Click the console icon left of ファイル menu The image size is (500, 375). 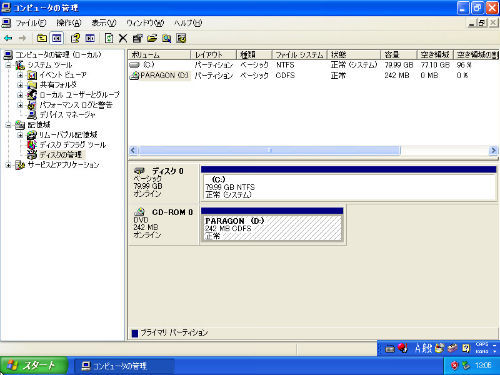tap(6, 23)
